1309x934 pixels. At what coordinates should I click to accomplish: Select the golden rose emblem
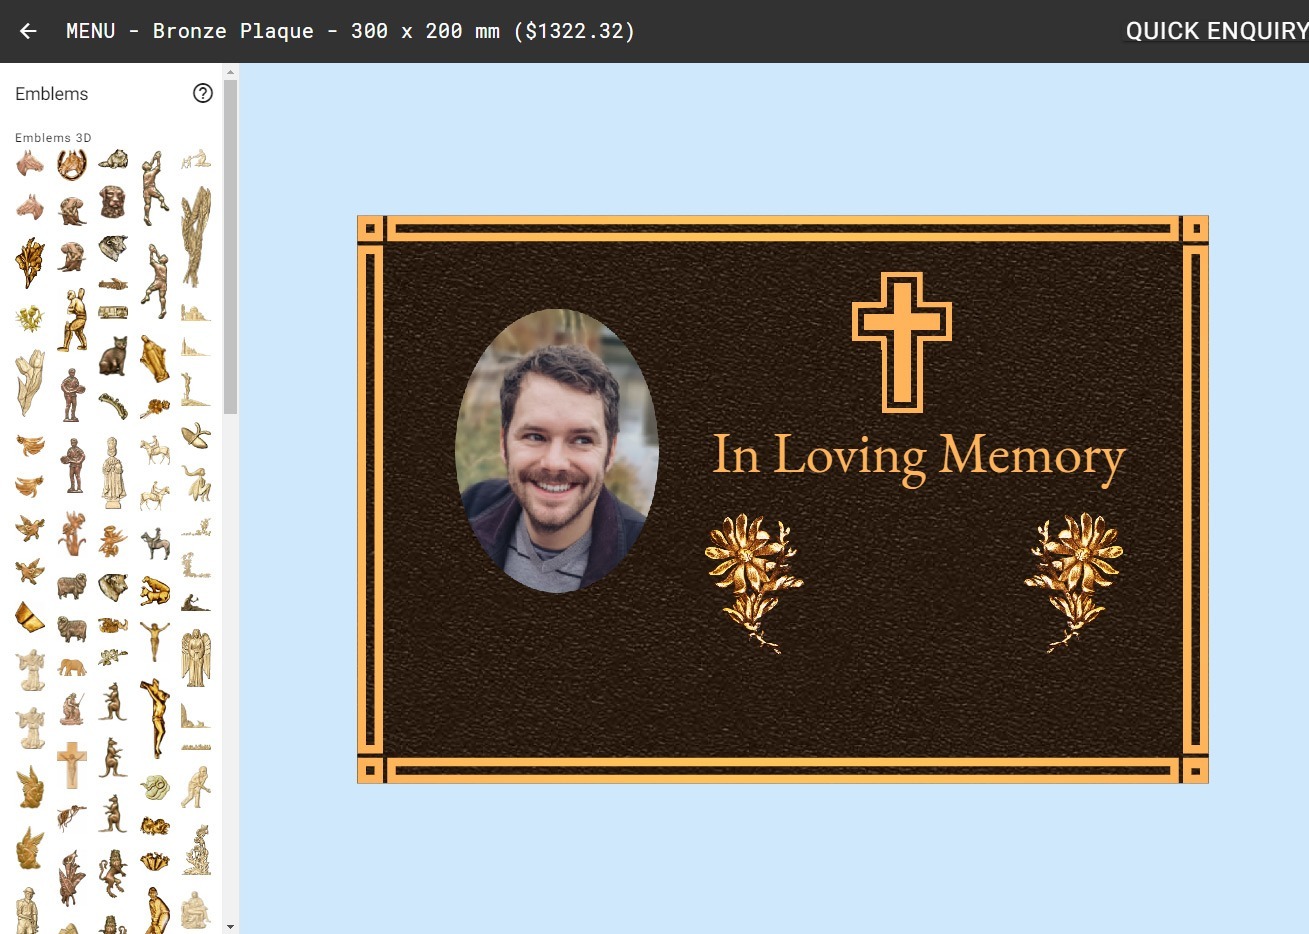coord(154,408)
